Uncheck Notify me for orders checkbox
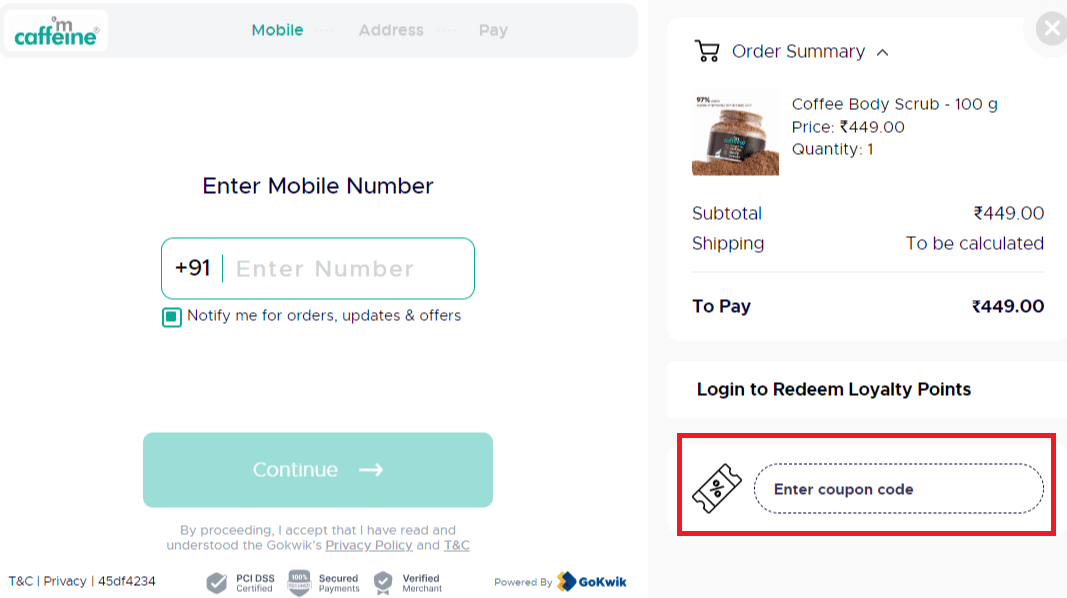Screen dimensions: 1067x598 [172, 317]
